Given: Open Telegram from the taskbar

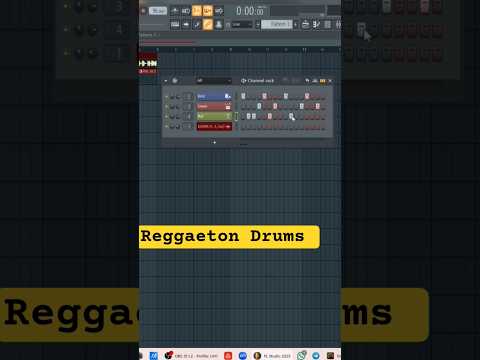Looking at the screenshot, I should (316, 356).
